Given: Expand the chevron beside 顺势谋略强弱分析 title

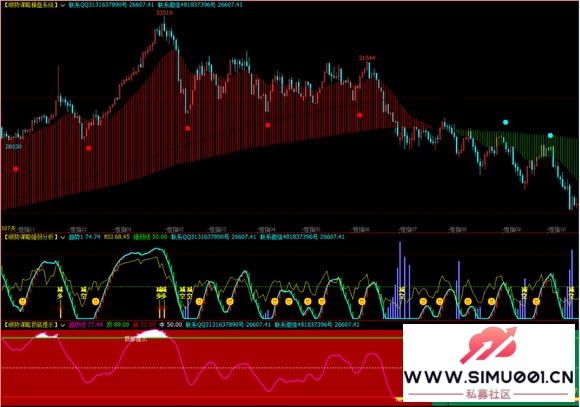Looking at the screenshot, I should (x=63, y=237).
